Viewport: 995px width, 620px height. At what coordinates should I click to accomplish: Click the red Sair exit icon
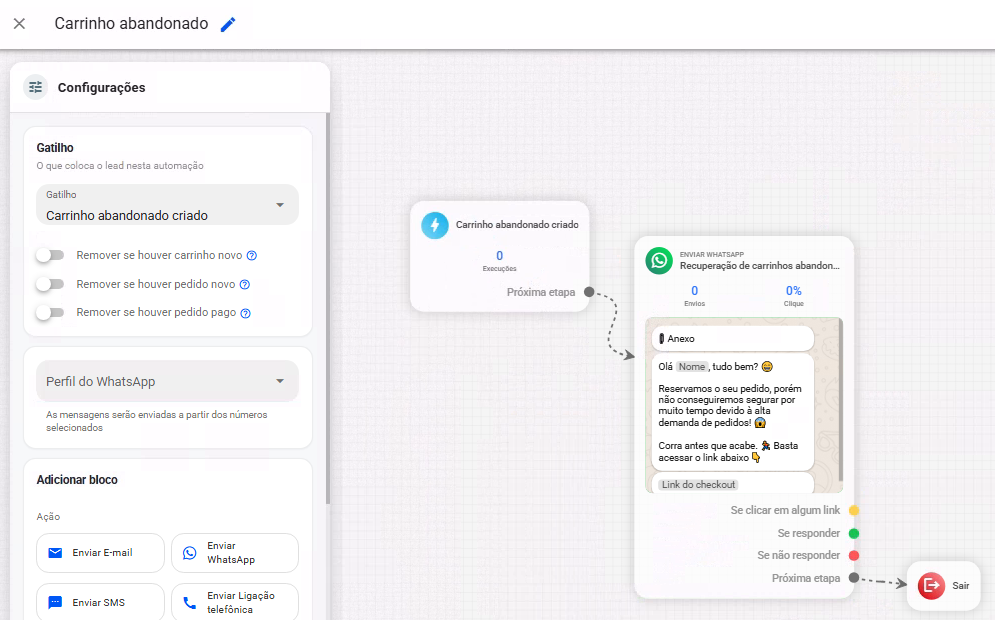point(931,586)
